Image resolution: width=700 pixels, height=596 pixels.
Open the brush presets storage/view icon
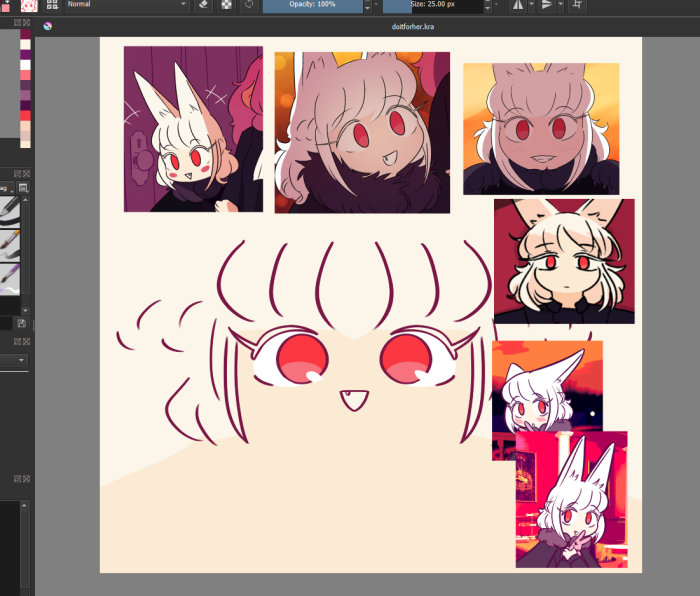tap(23, 187)
